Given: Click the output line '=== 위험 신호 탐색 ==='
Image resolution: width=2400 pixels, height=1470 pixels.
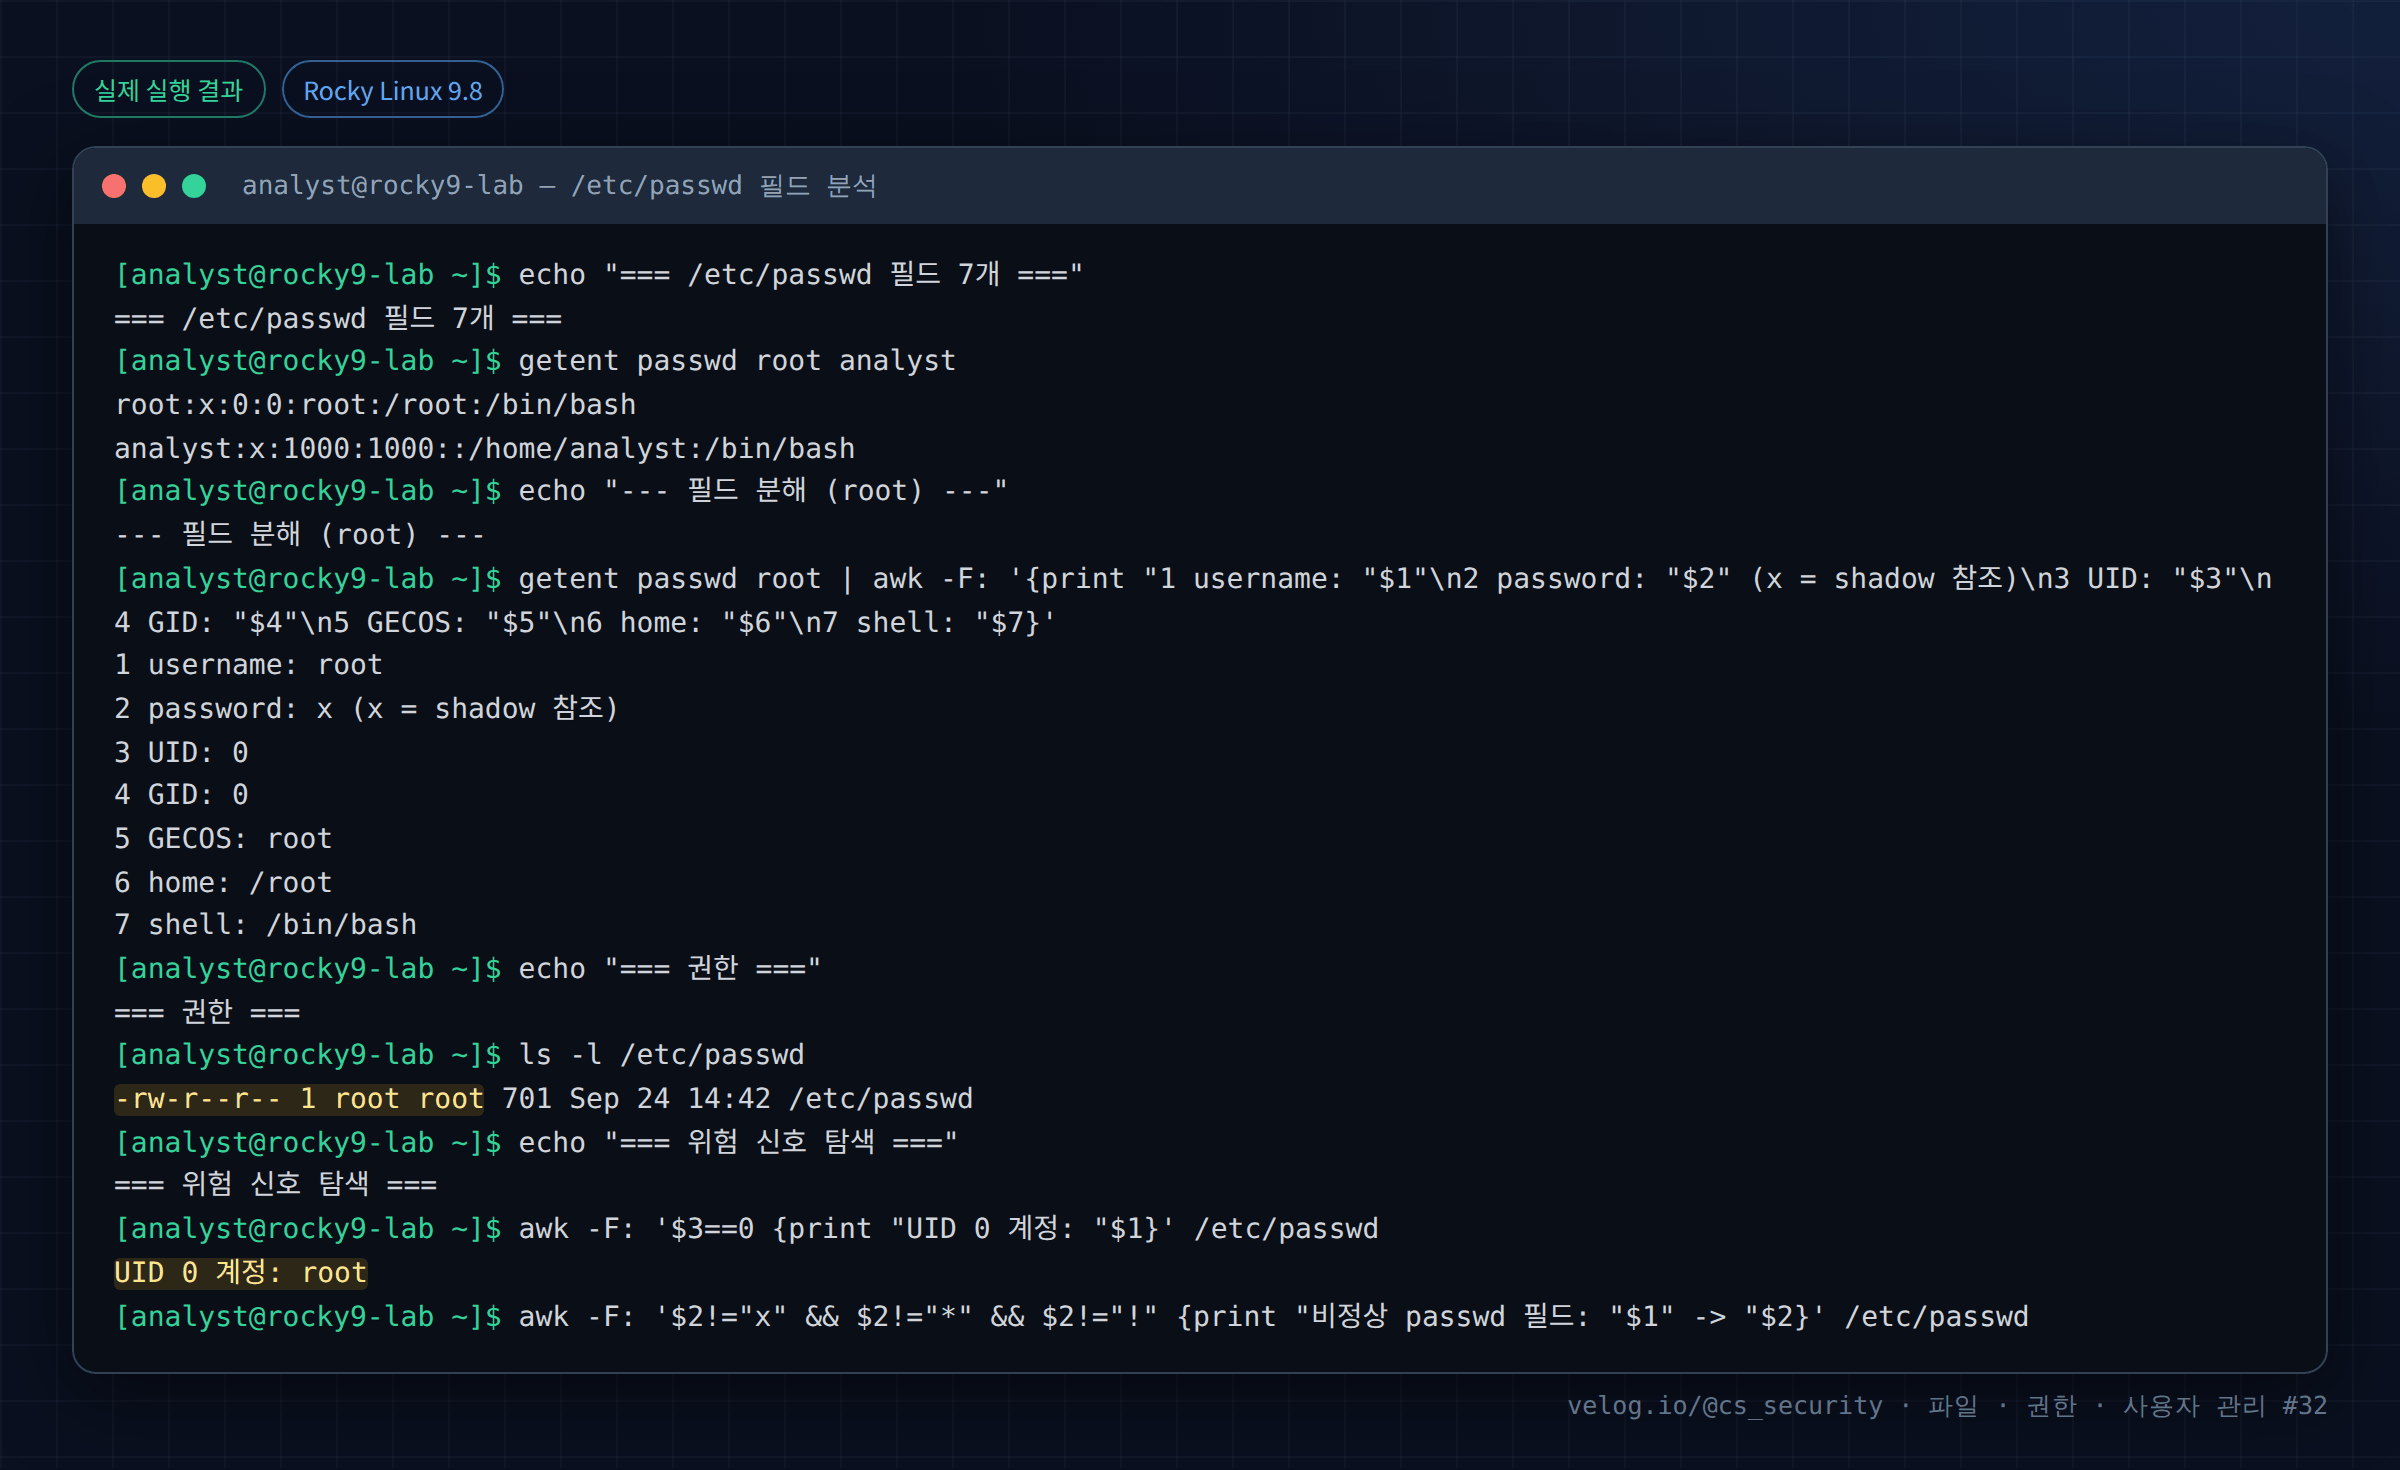Looking at the screenshot, I should (x=275, y=1185).
